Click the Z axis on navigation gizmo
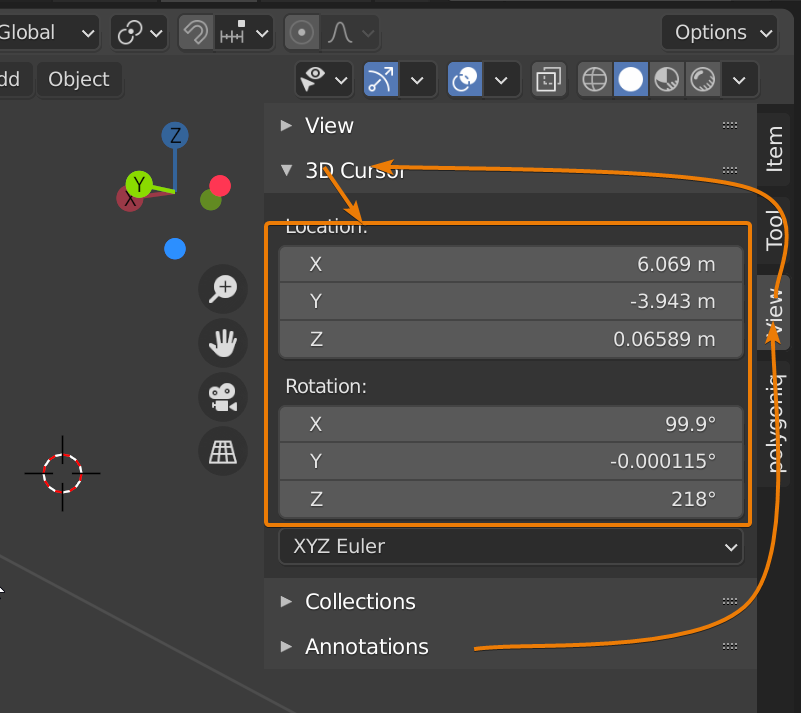This screenshot has height=713, width=801. [x=175, y=136]
